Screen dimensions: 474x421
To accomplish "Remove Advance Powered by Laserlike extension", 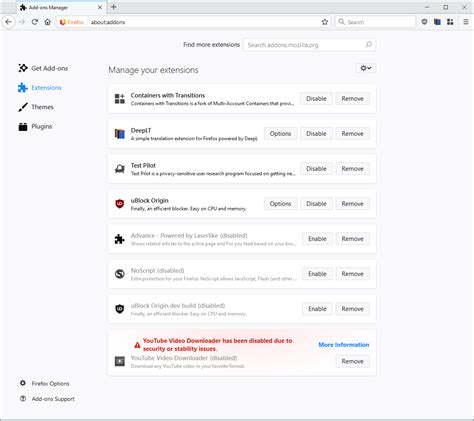I will point(352,239).
